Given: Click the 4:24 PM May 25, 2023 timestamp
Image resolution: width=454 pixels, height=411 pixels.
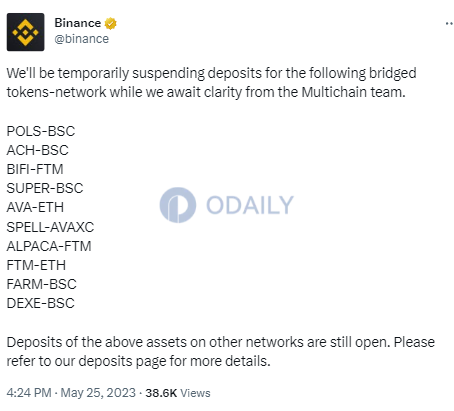Looking at the screenshot, I should (71, 393).
